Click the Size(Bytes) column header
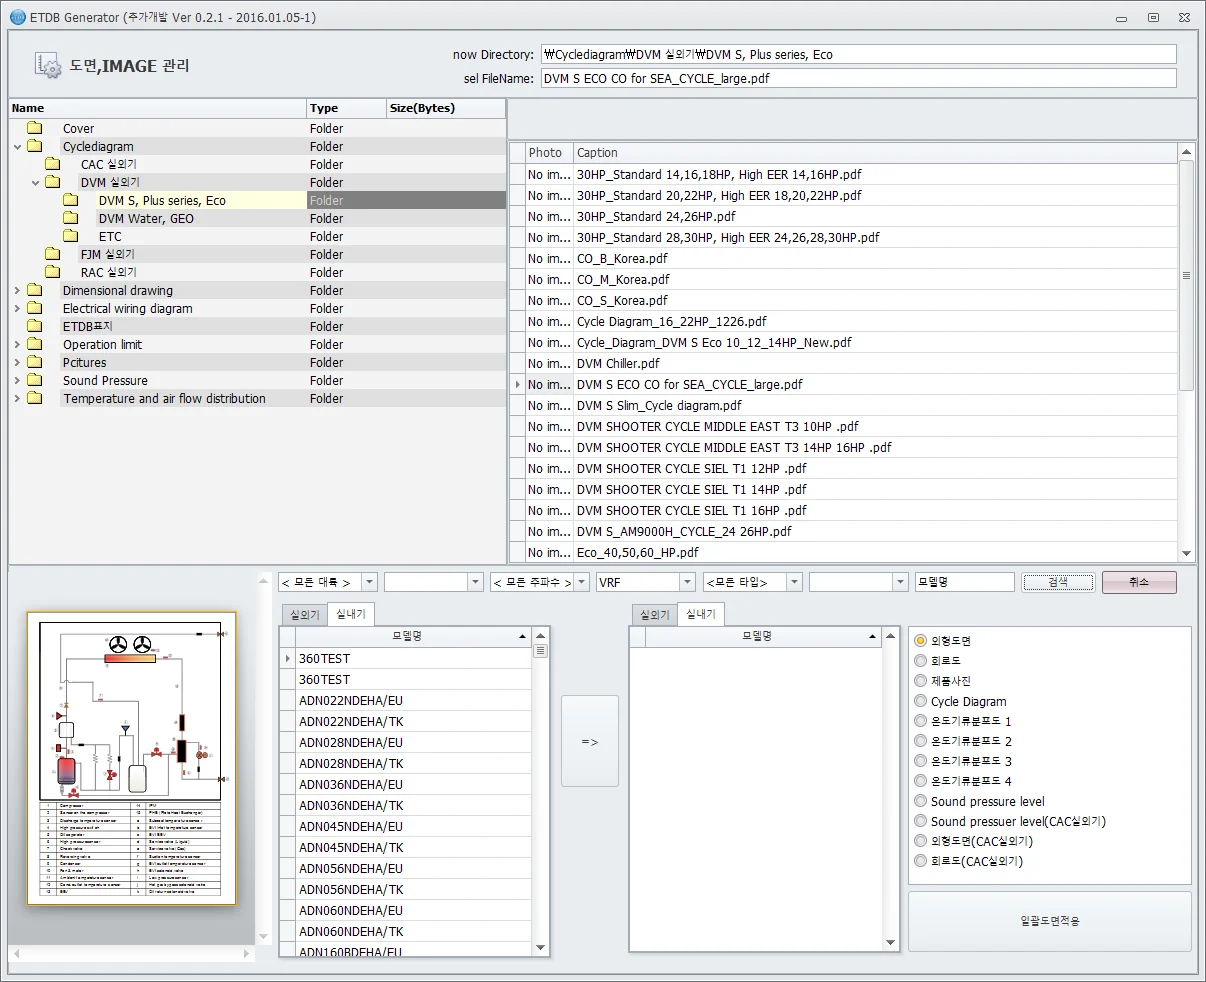 [446, 108]
